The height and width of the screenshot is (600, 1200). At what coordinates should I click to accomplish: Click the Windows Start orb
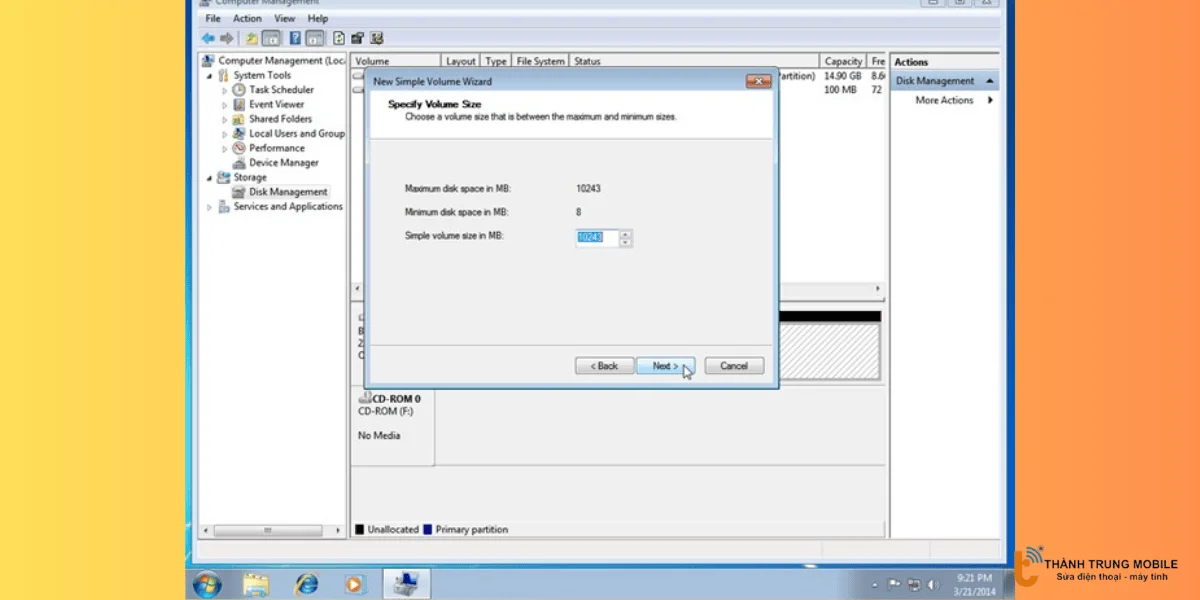[x=207, y=583]
